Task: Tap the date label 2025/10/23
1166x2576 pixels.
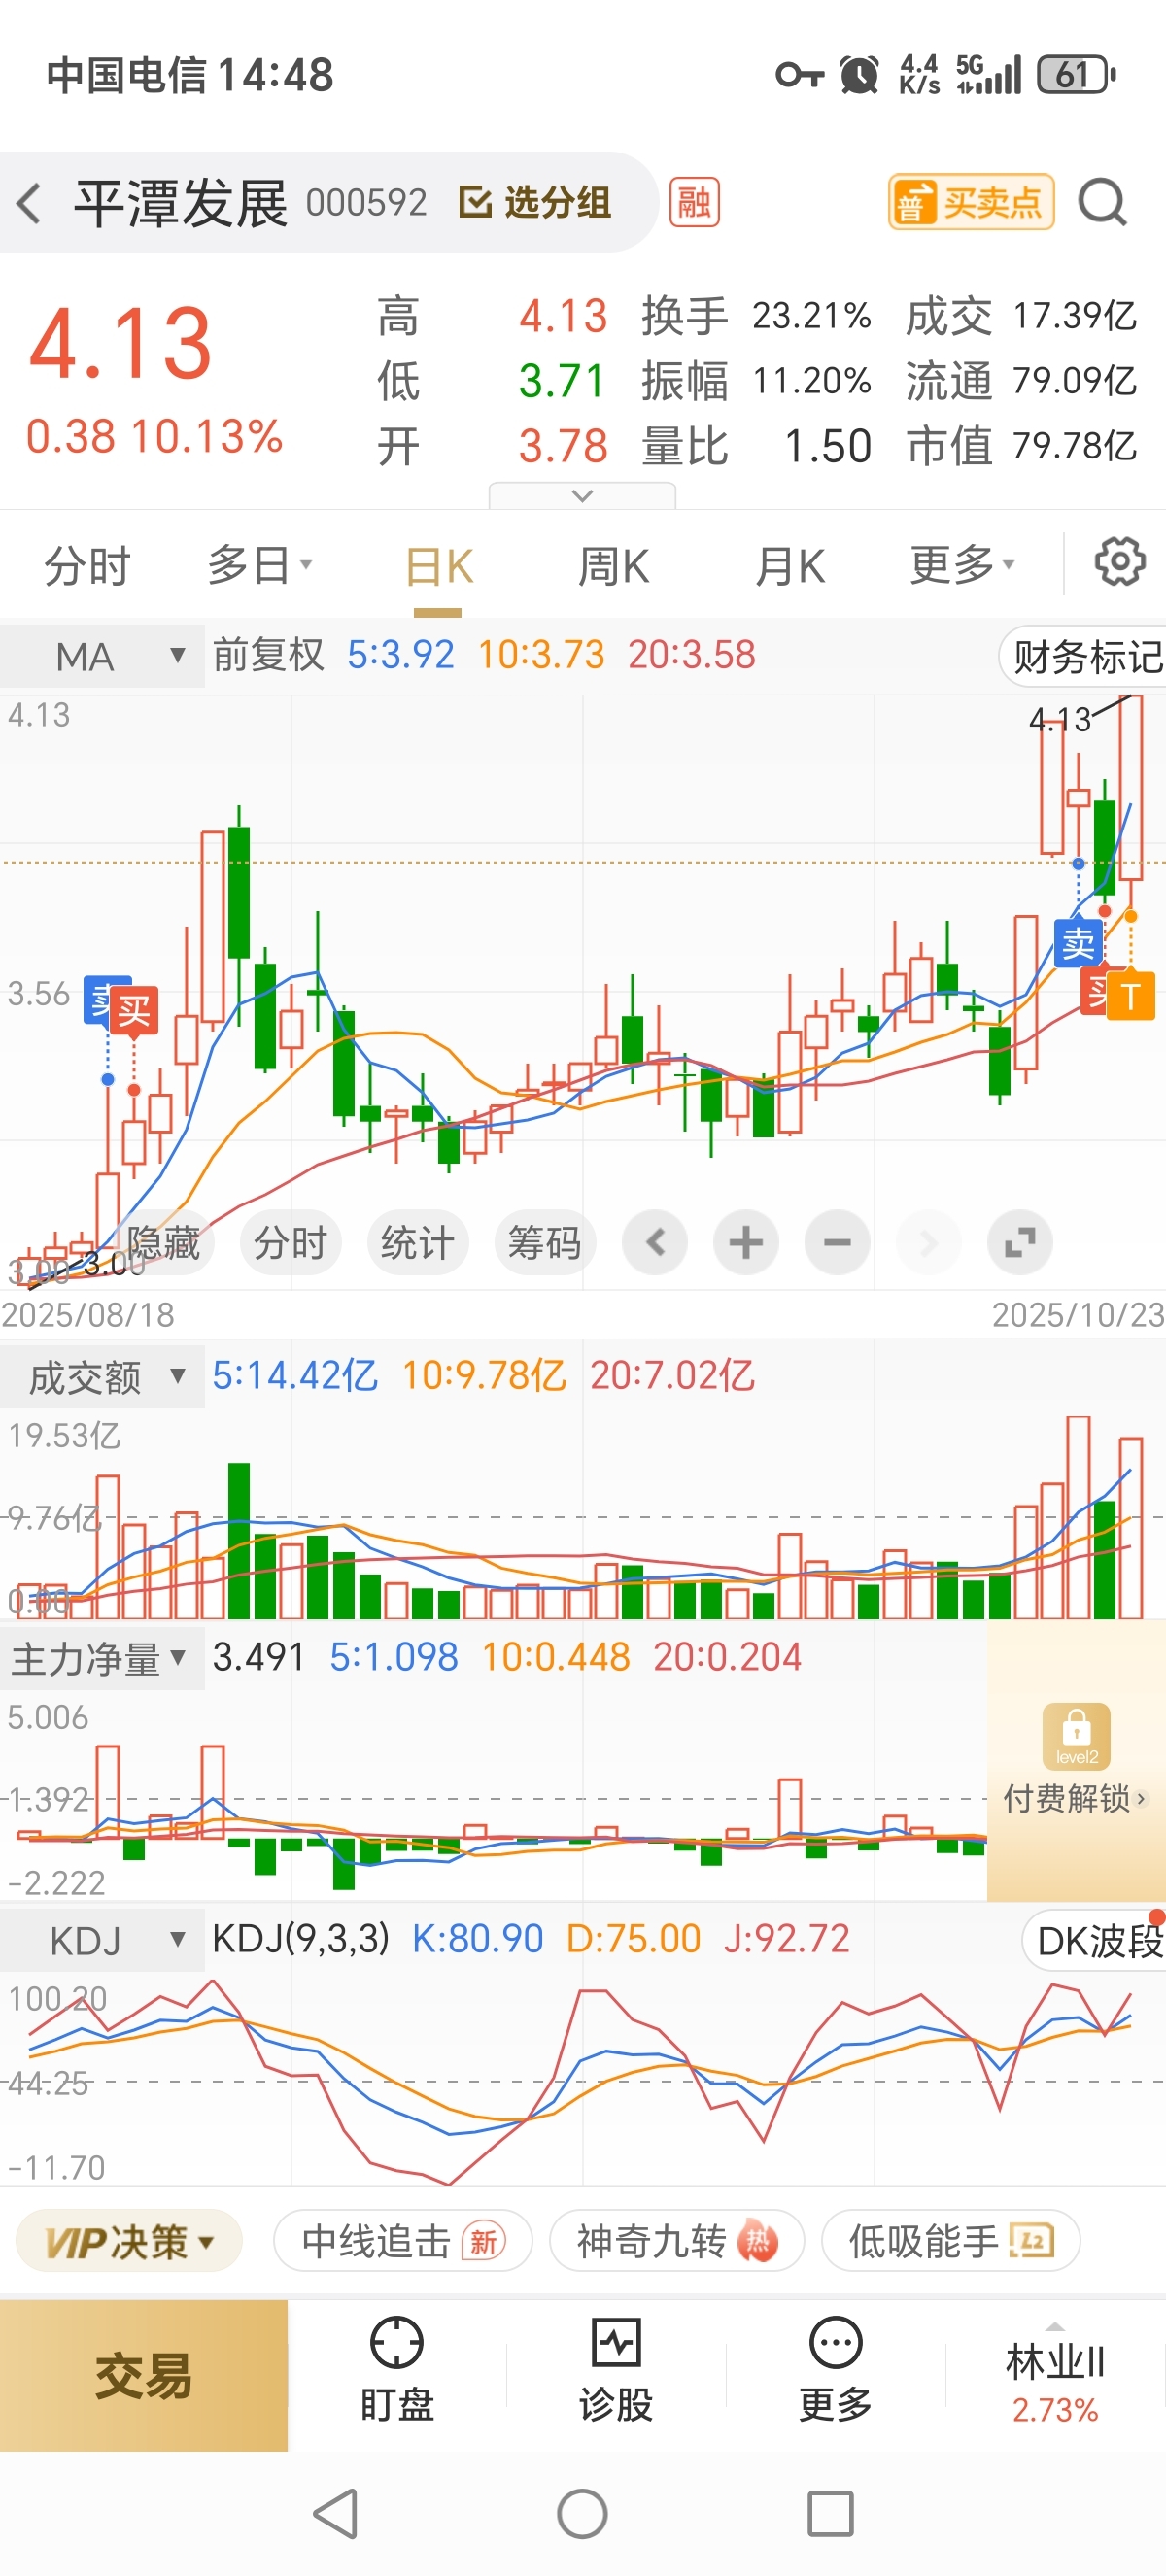Action: (1078, 1314)
